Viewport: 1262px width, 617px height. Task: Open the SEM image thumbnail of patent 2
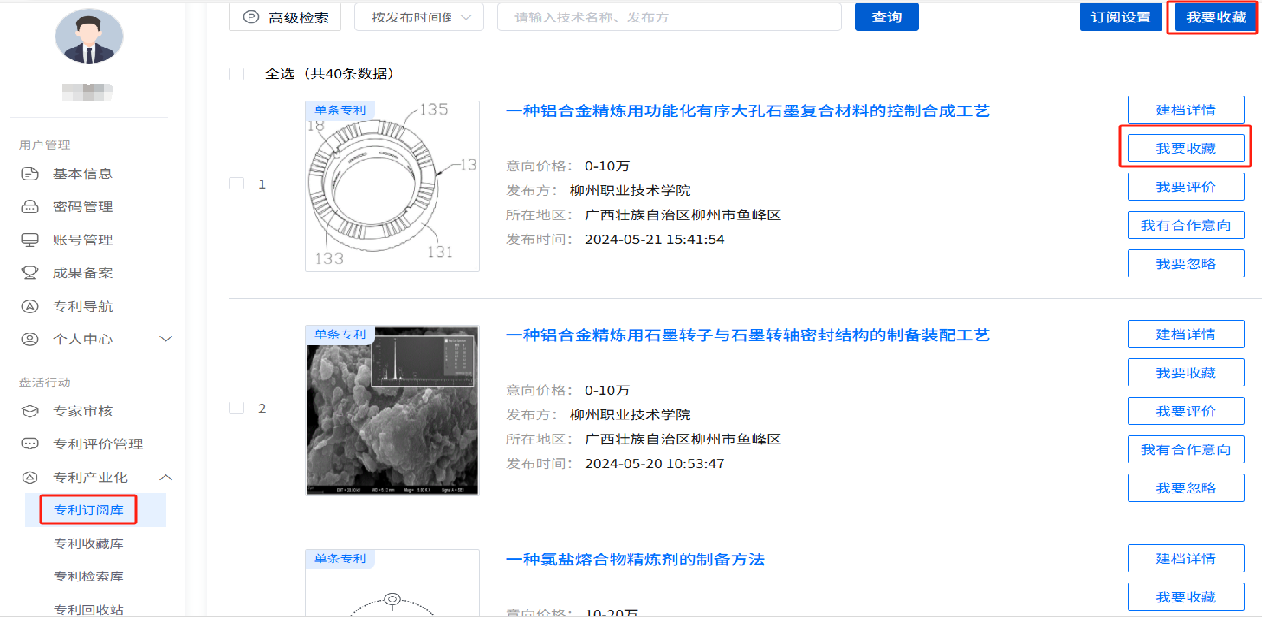point(392,410)
